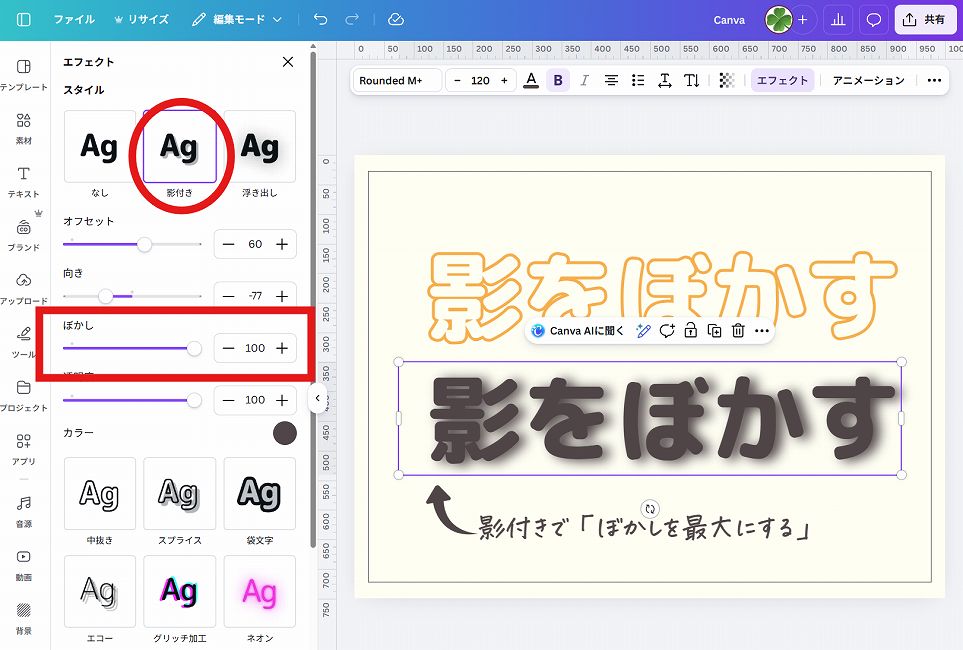The width and height of the screenshot is (963, 650).
Task: Click the redo arrow icon
Action: pos(351,19)
